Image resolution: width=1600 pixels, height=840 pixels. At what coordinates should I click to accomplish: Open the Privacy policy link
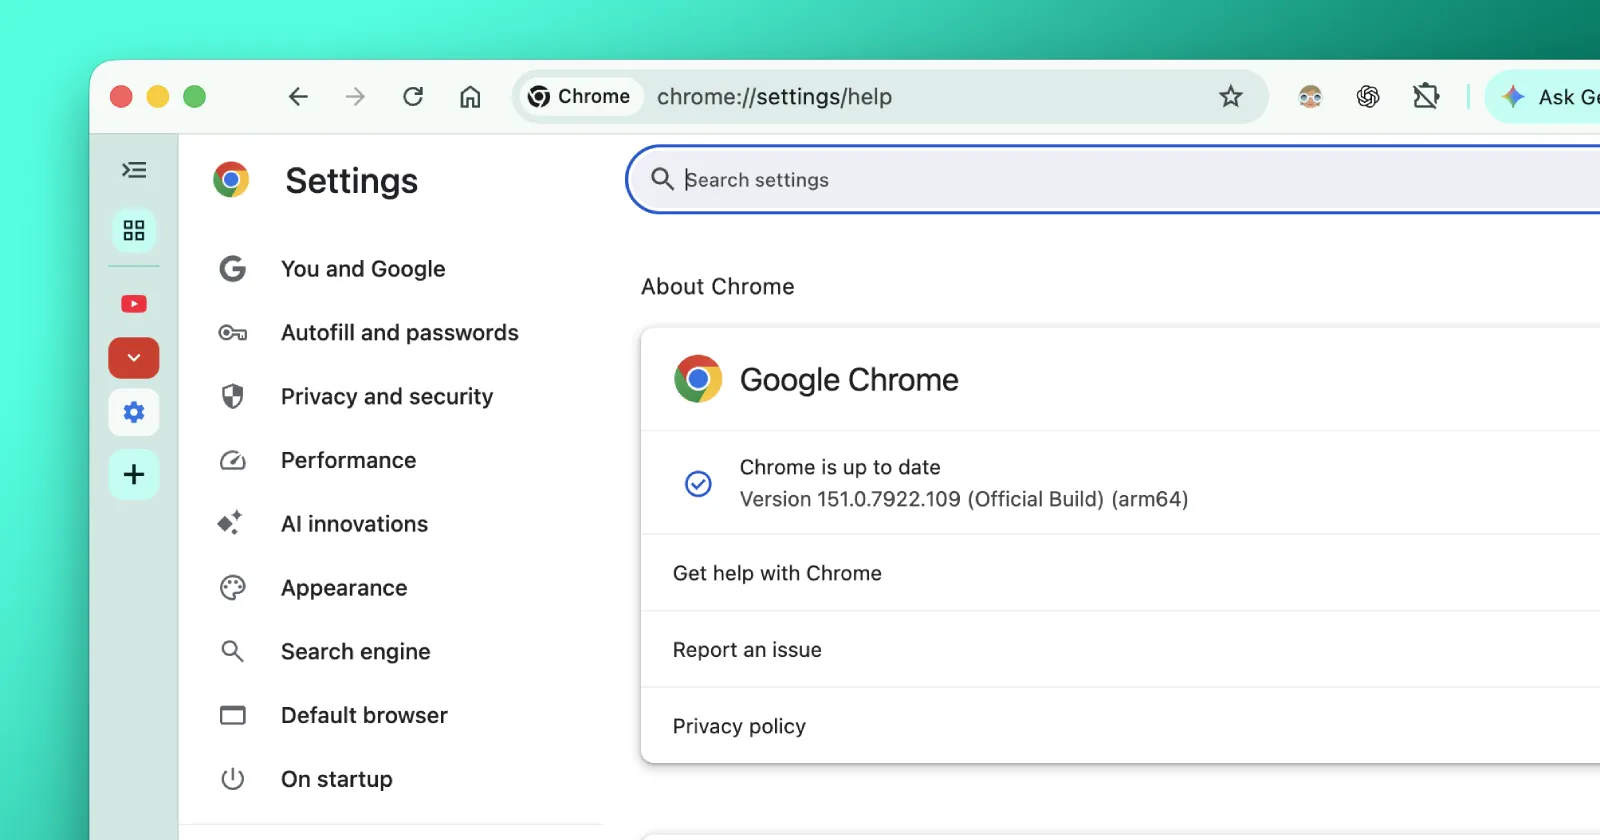click(1120, 726)
